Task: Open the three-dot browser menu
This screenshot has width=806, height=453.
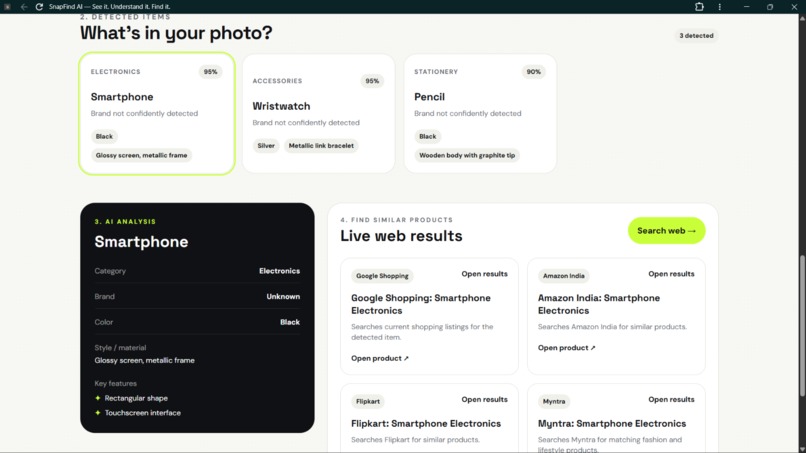Action: pyautogui.click(x=720, y=7)
